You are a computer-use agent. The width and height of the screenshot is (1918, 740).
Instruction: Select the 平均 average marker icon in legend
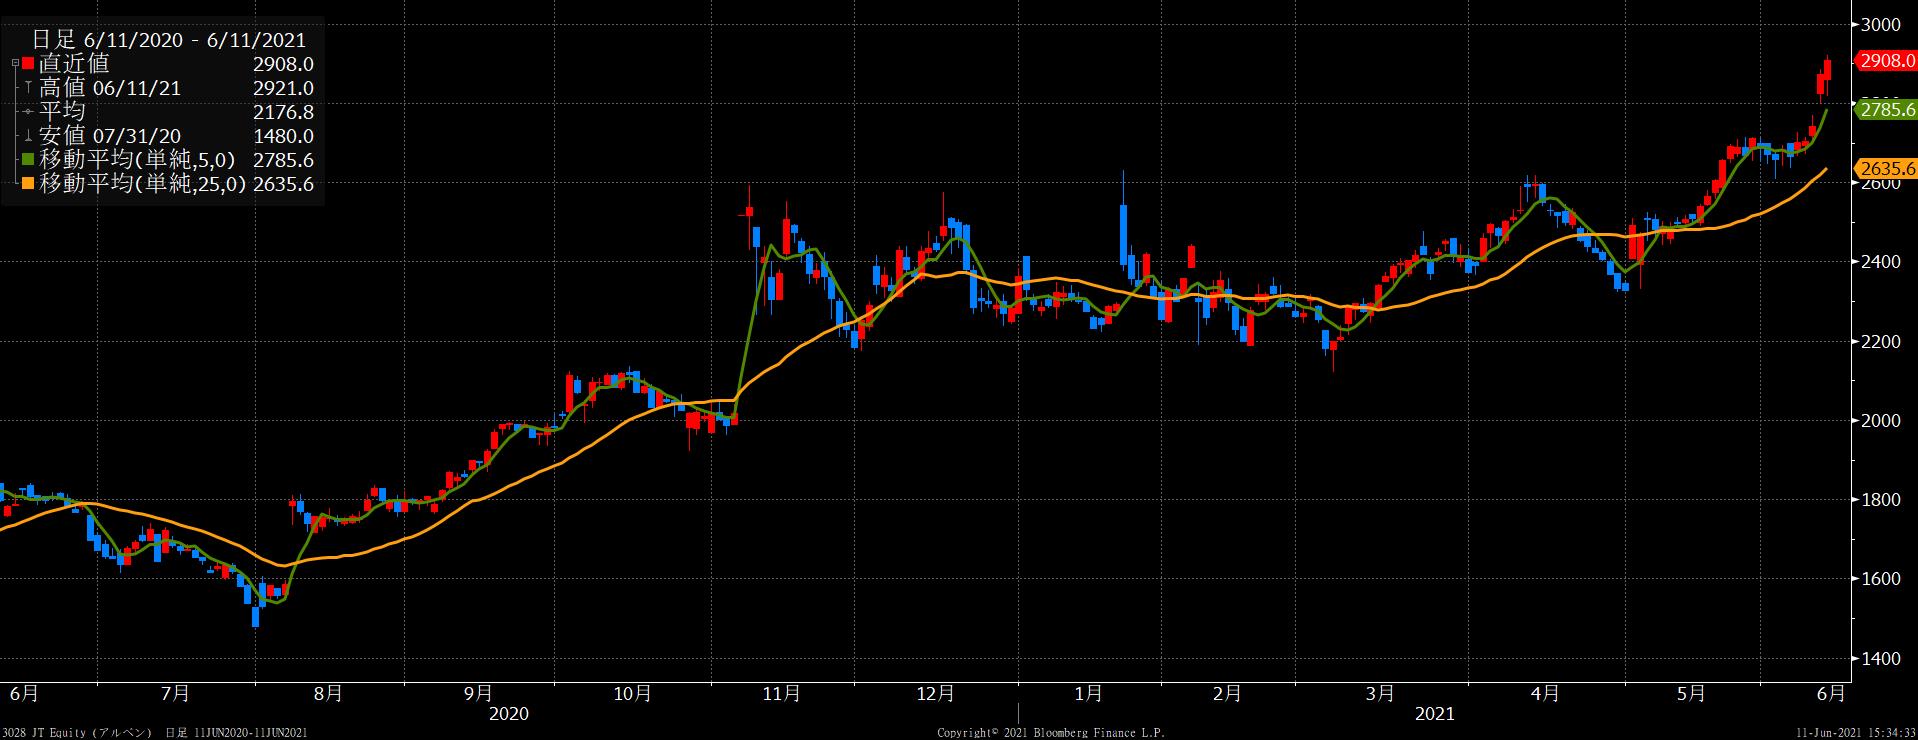pyautogui.click(x=29, y=112)
